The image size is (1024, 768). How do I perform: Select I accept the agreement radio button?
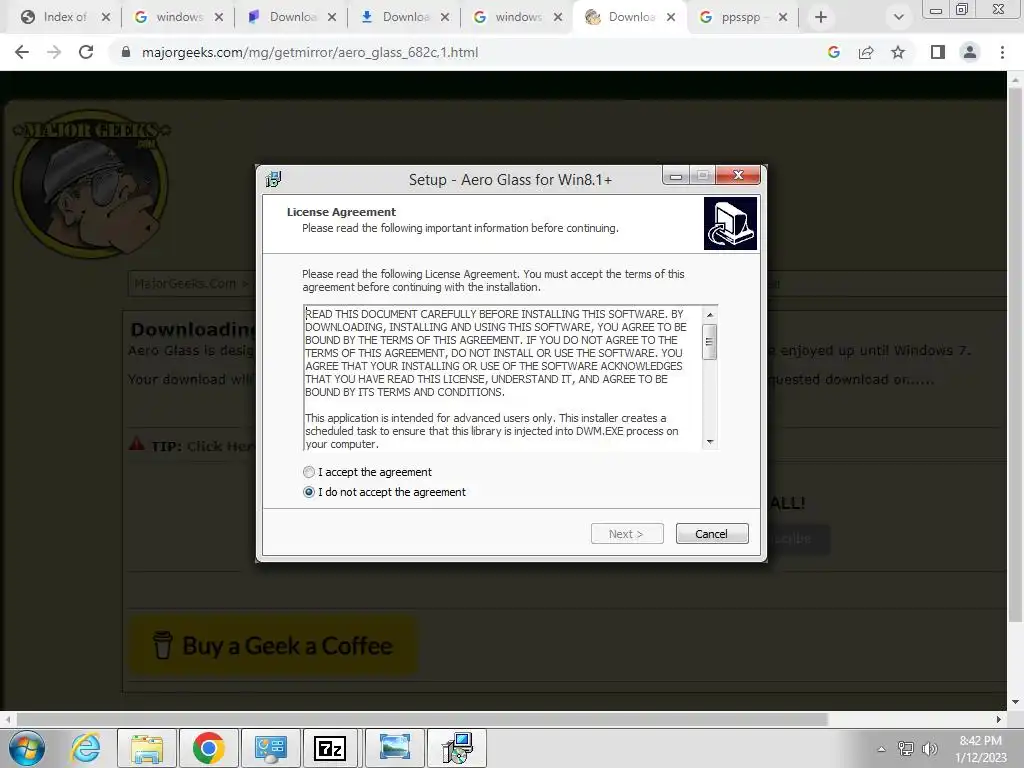309,472
